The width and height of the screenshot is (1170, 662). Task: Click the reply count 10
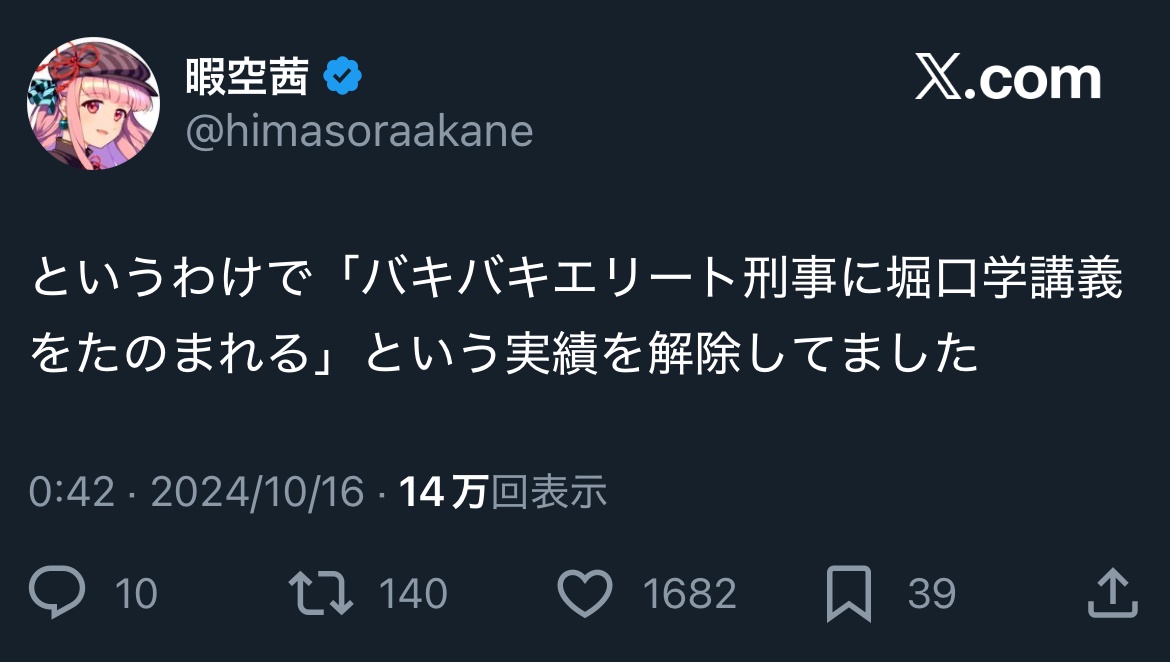(x=136, y=594)
